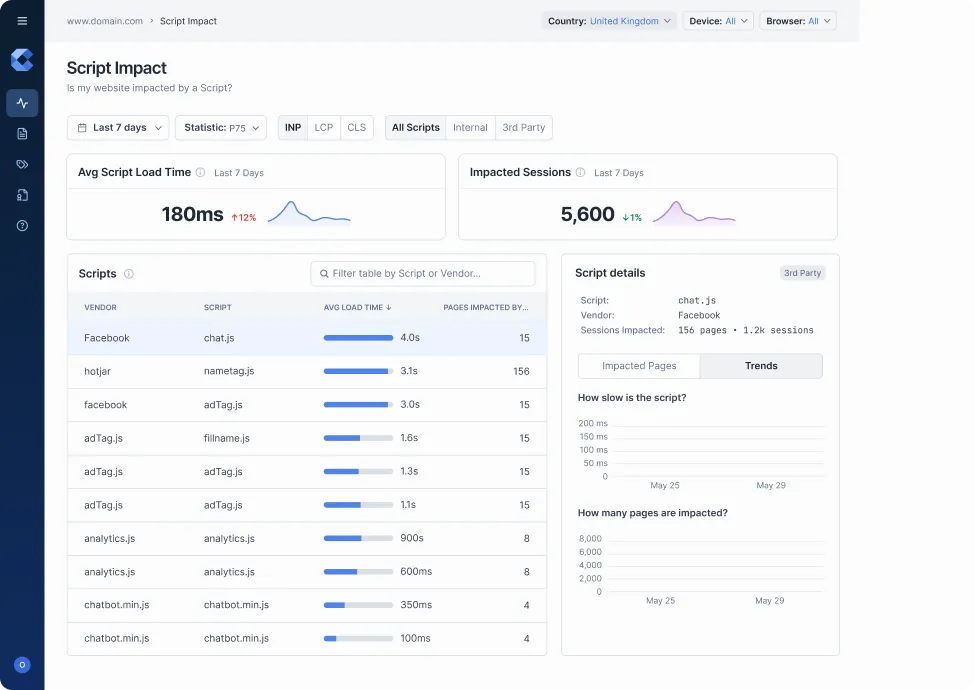
Task: Select the LCP metric toggle
Action: click(x=323, y=128)
